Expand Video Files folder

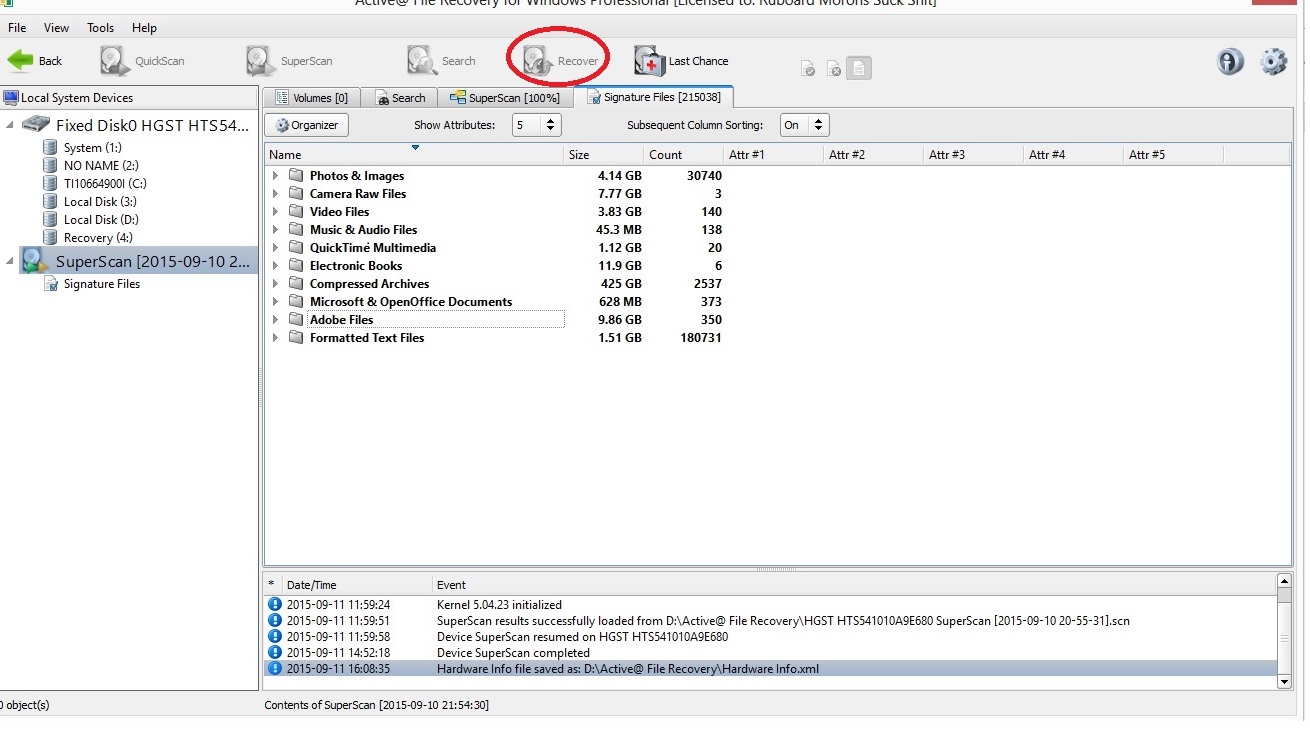click(276, 212)
